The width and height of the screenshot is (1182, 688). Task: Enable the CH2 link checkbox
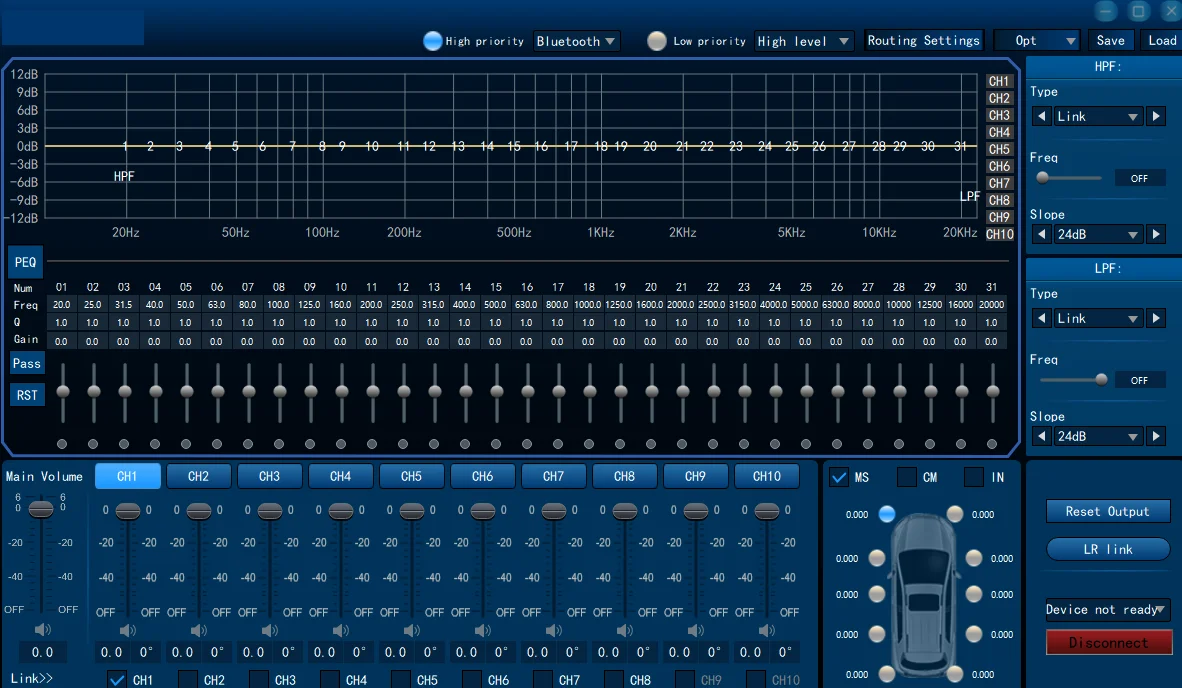click(x=187, y=680)
